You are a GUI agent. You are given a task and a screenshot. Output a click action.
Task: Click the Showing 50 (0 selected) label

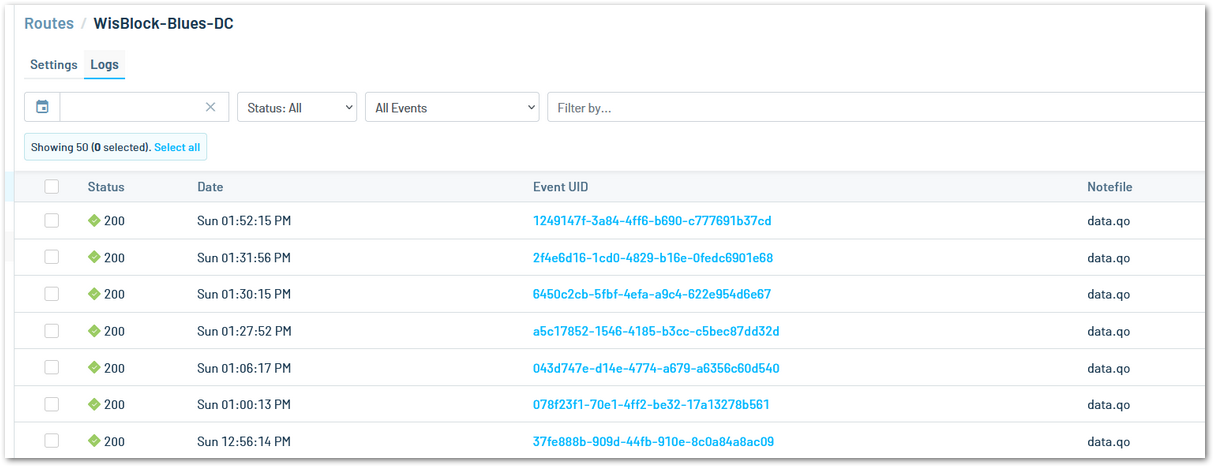91,147
